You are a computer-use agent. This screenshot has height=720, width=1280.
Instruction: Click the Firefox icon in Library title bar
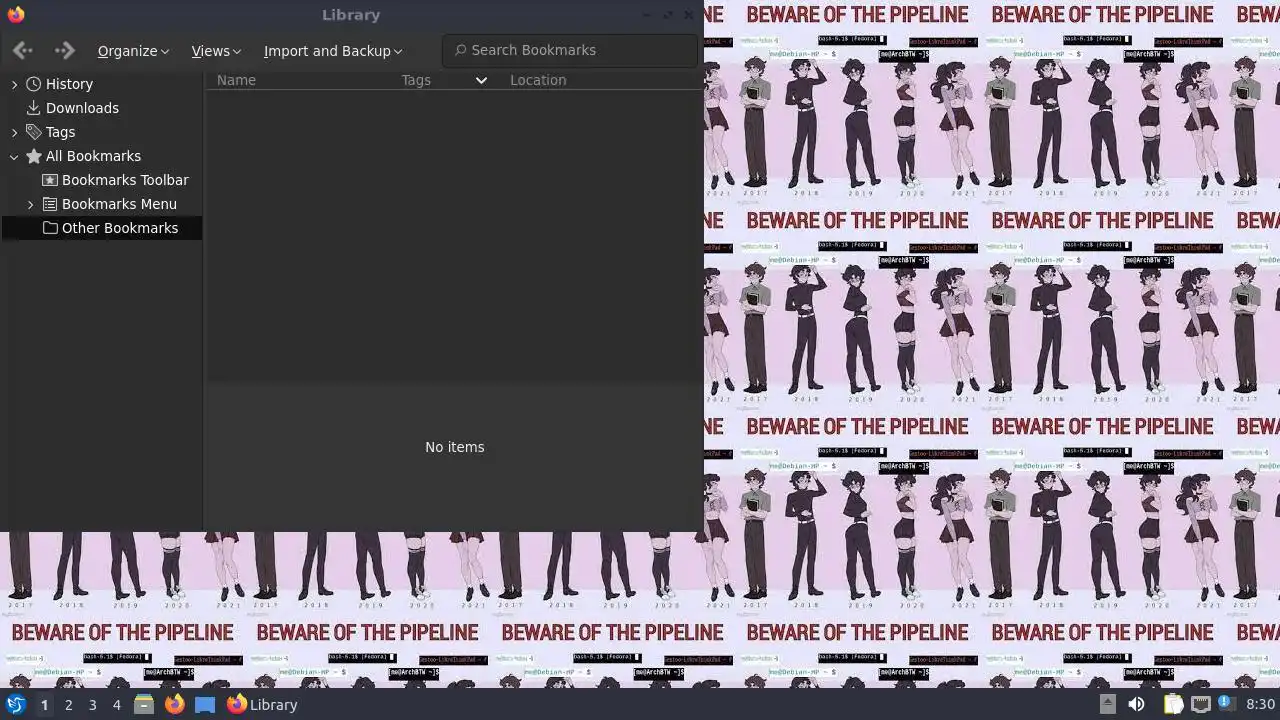click(x=15, y=14)
